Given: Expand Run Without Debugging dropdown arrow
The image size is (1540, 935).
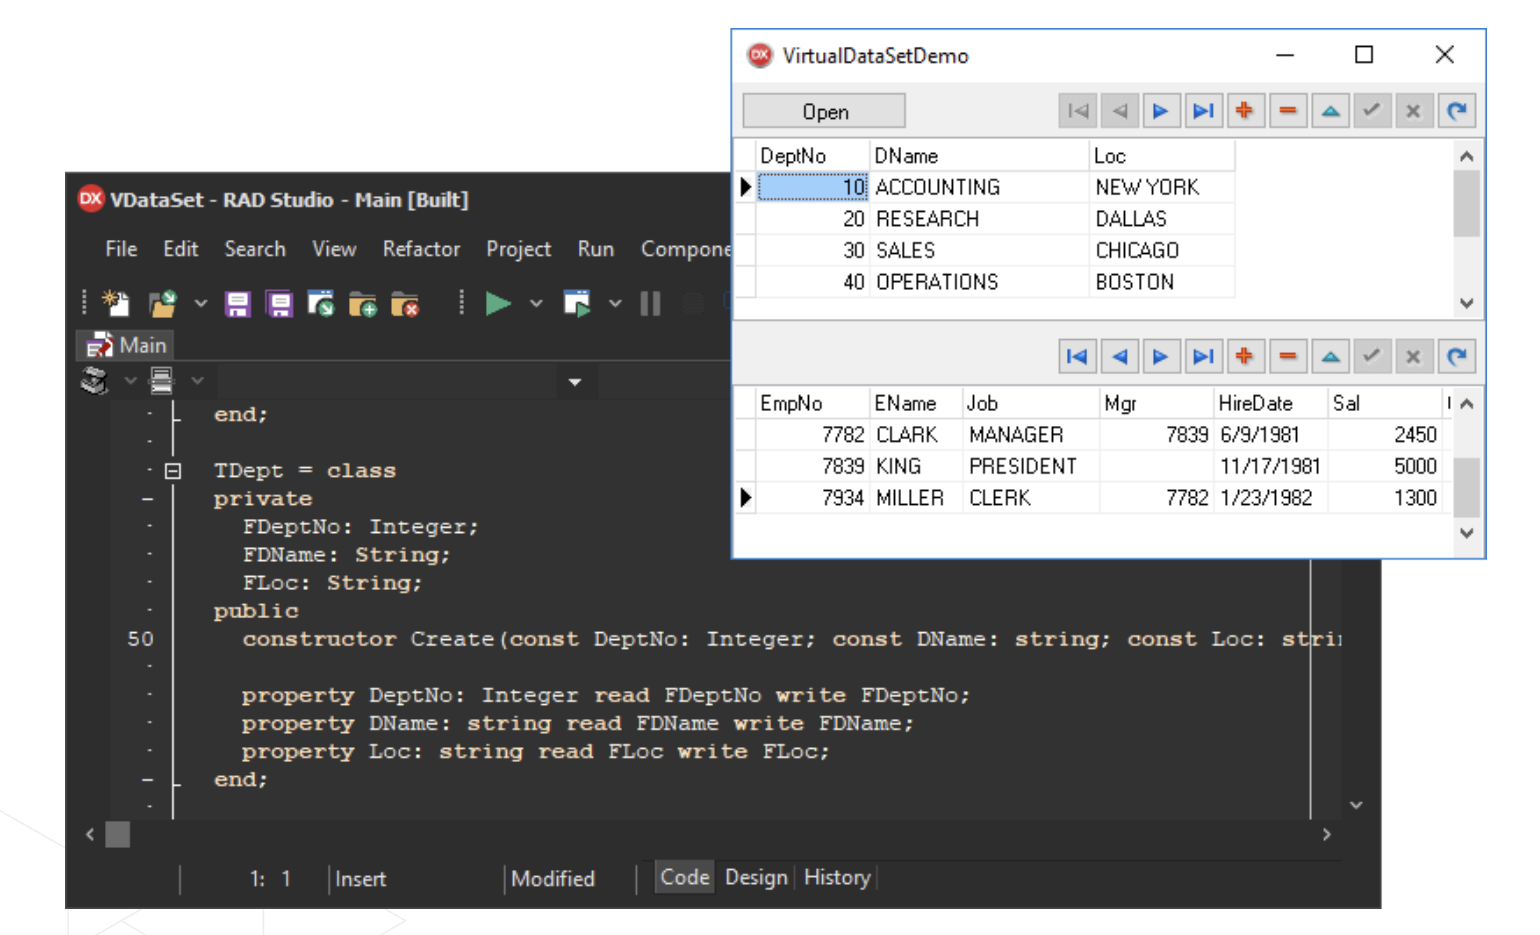Looking at the screenshot, I should click(615, 303).
